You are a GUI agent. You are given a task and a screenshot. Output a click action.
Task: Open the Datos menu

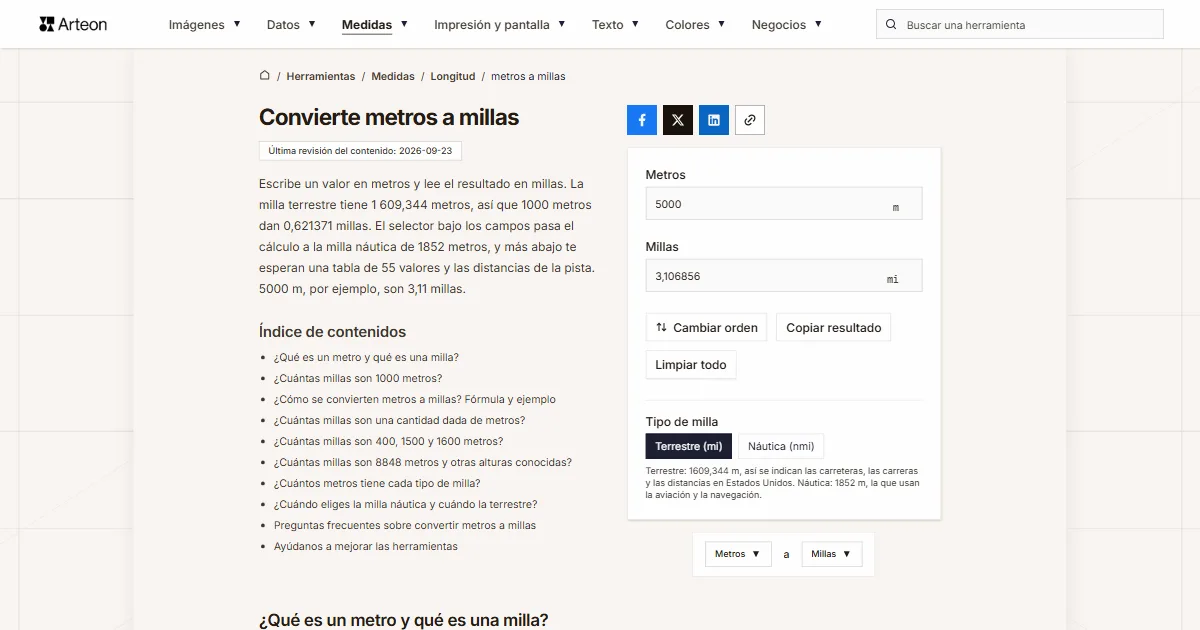point(291,25)
